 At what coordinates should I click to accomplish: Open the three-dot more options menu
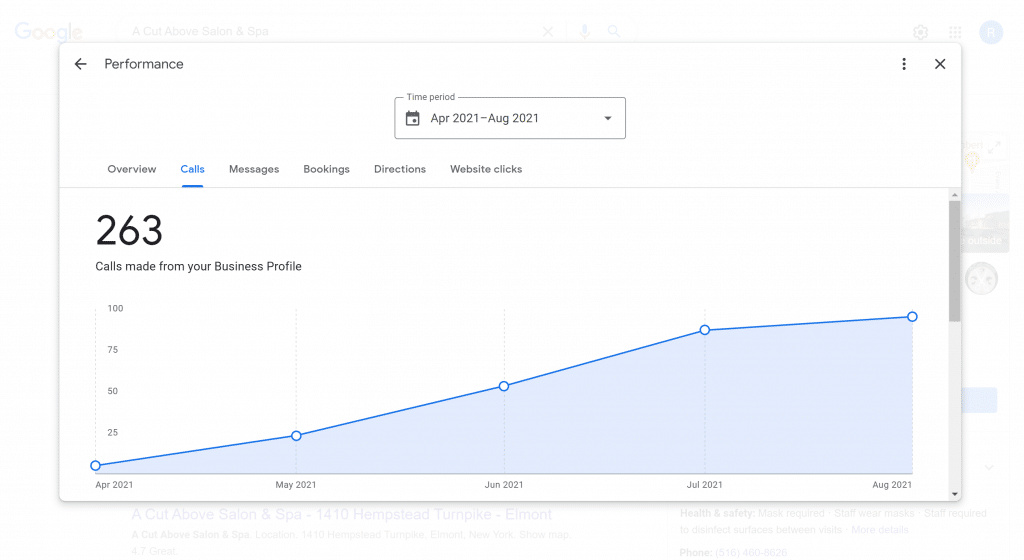pos(904,64)
